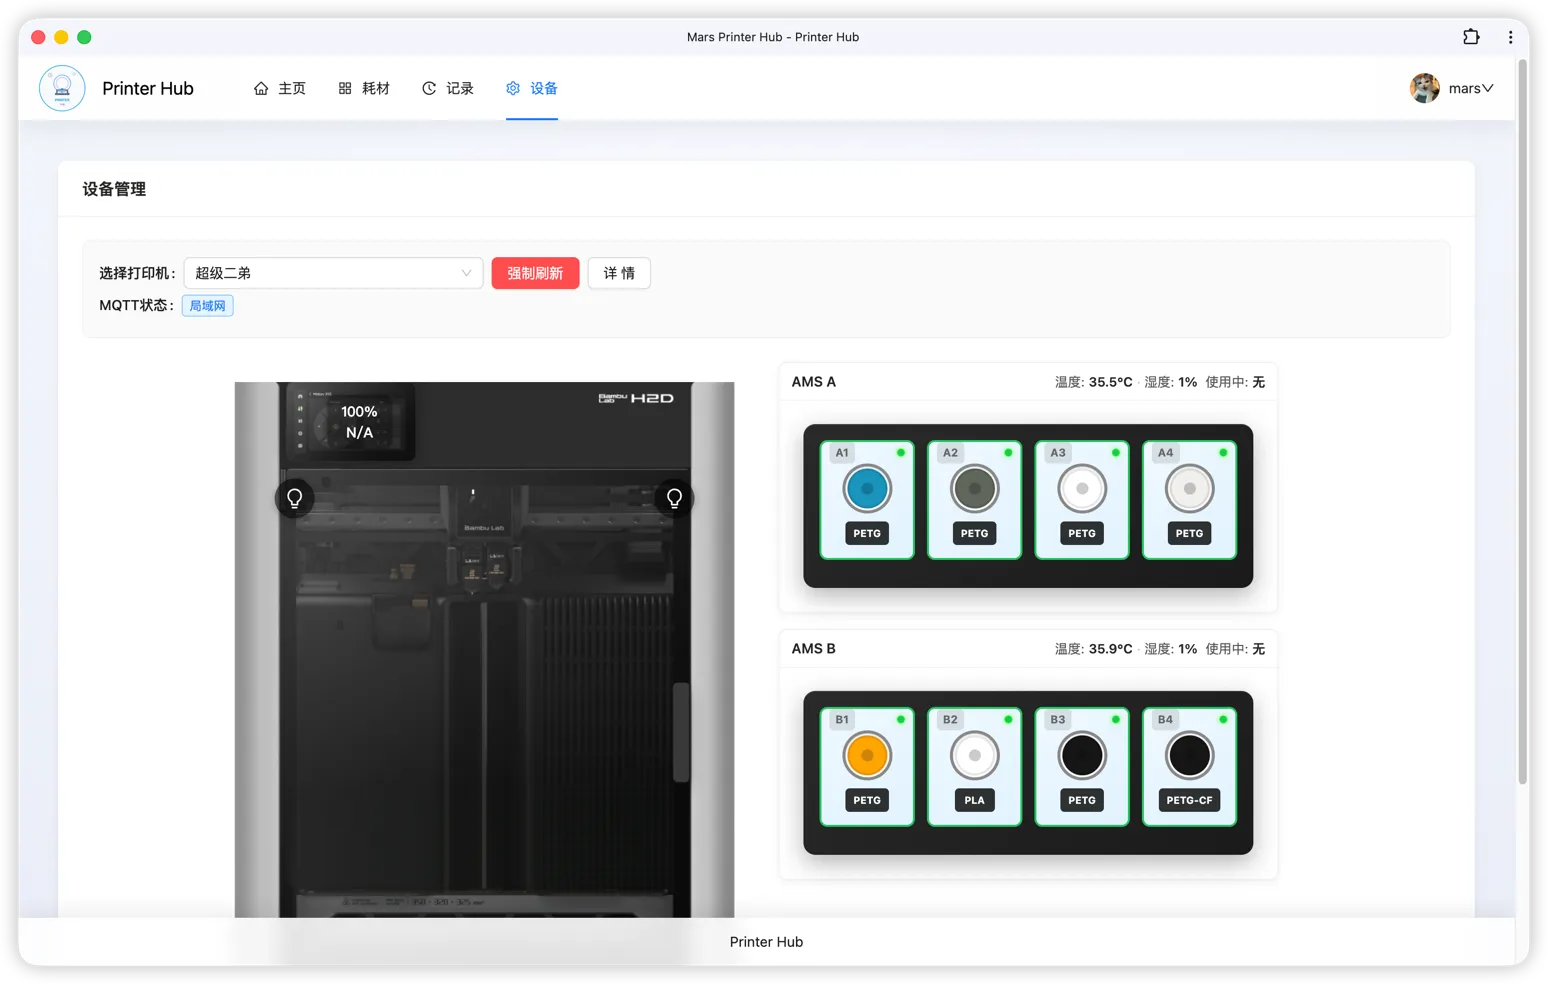Click the printer screen showing 100%
1548x984 pixels.
pos(351,422)
